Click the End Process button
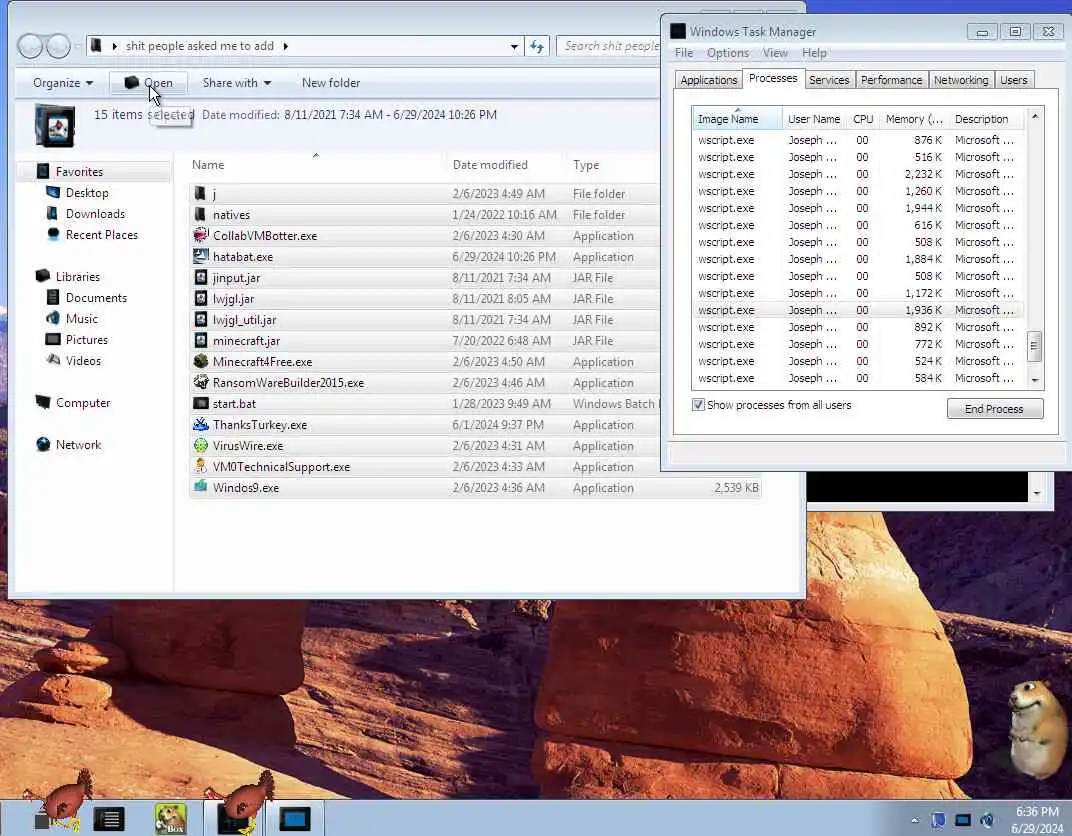The width and height of the screenshot is (1072, 836). point(995,409)
